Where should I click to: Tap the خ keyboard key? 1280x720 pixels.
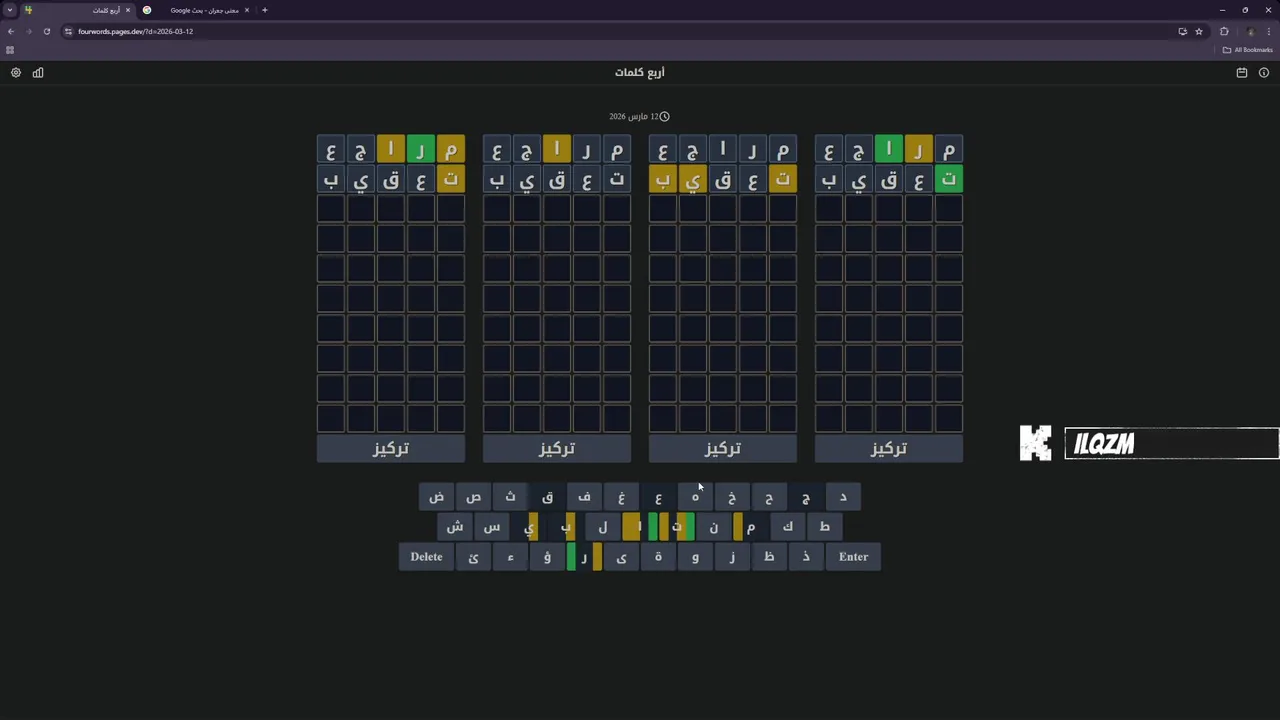[x=733, y=497]
